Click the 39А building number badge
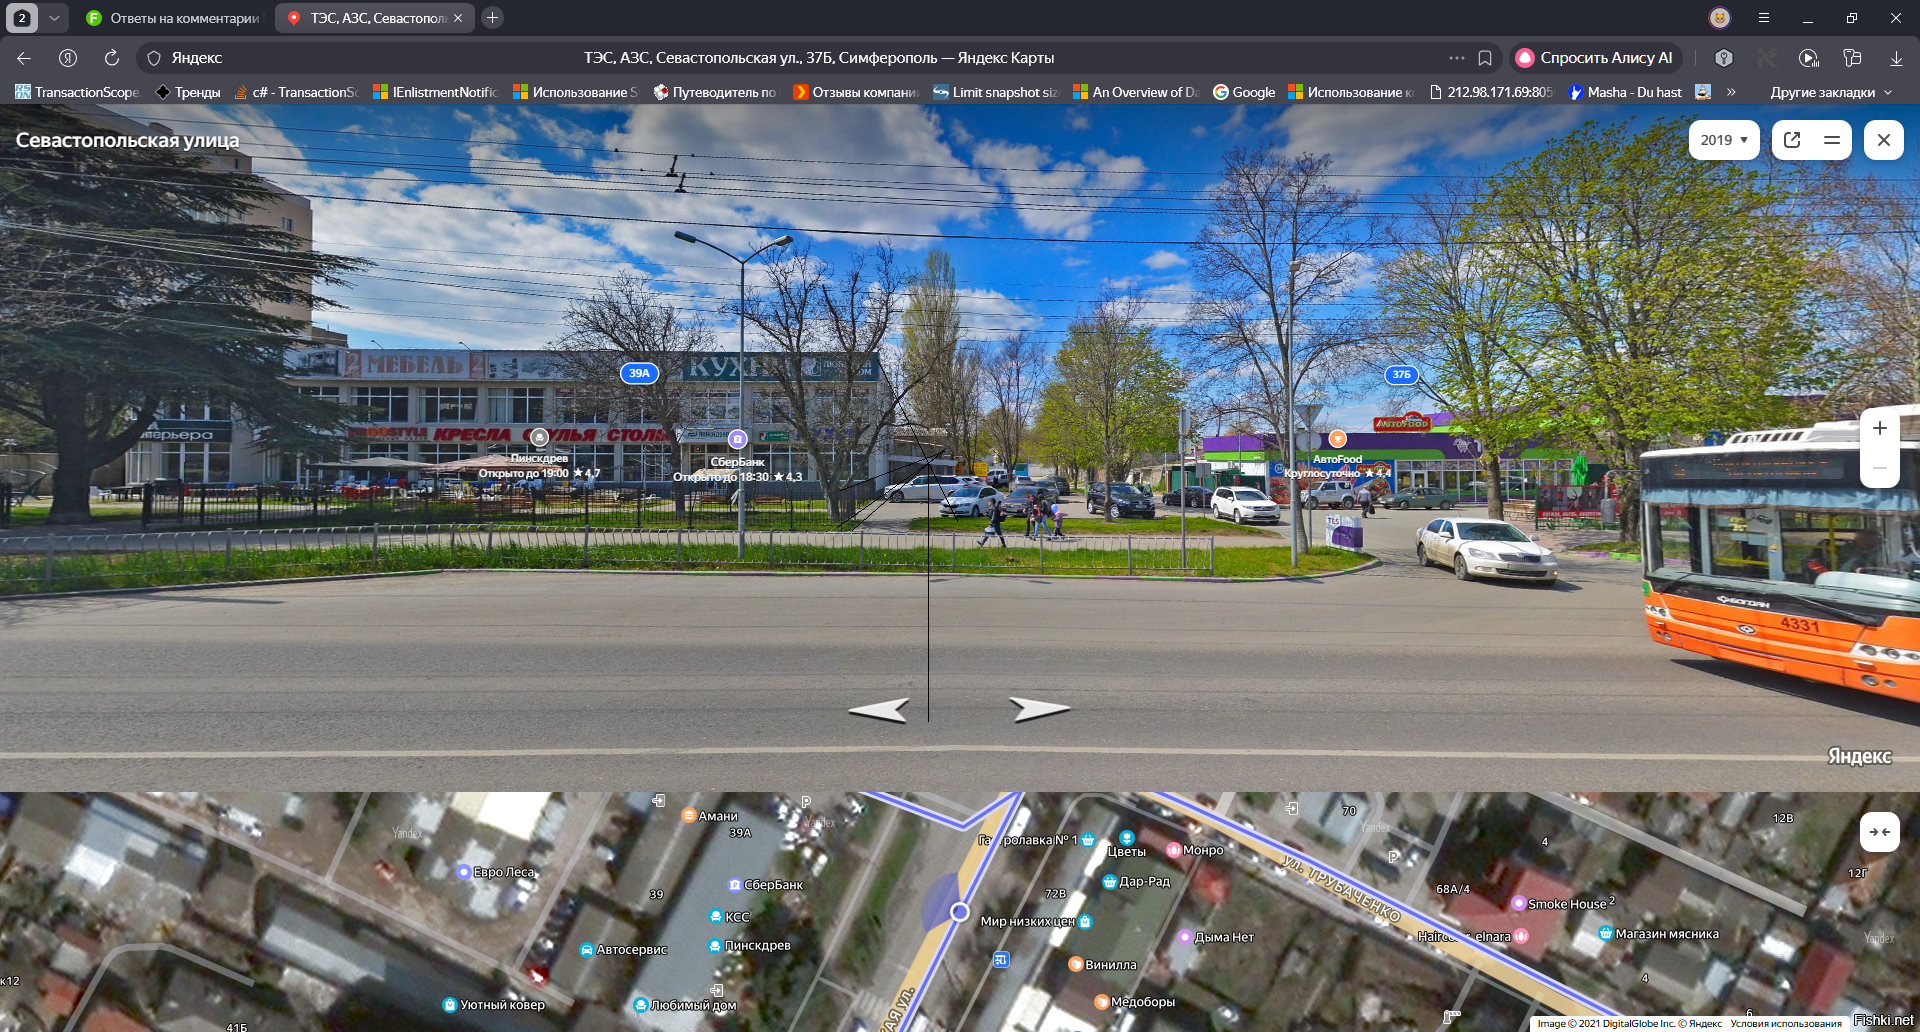The width and height of the screenshot is (1920, 1032). click(x=639, y=373)
